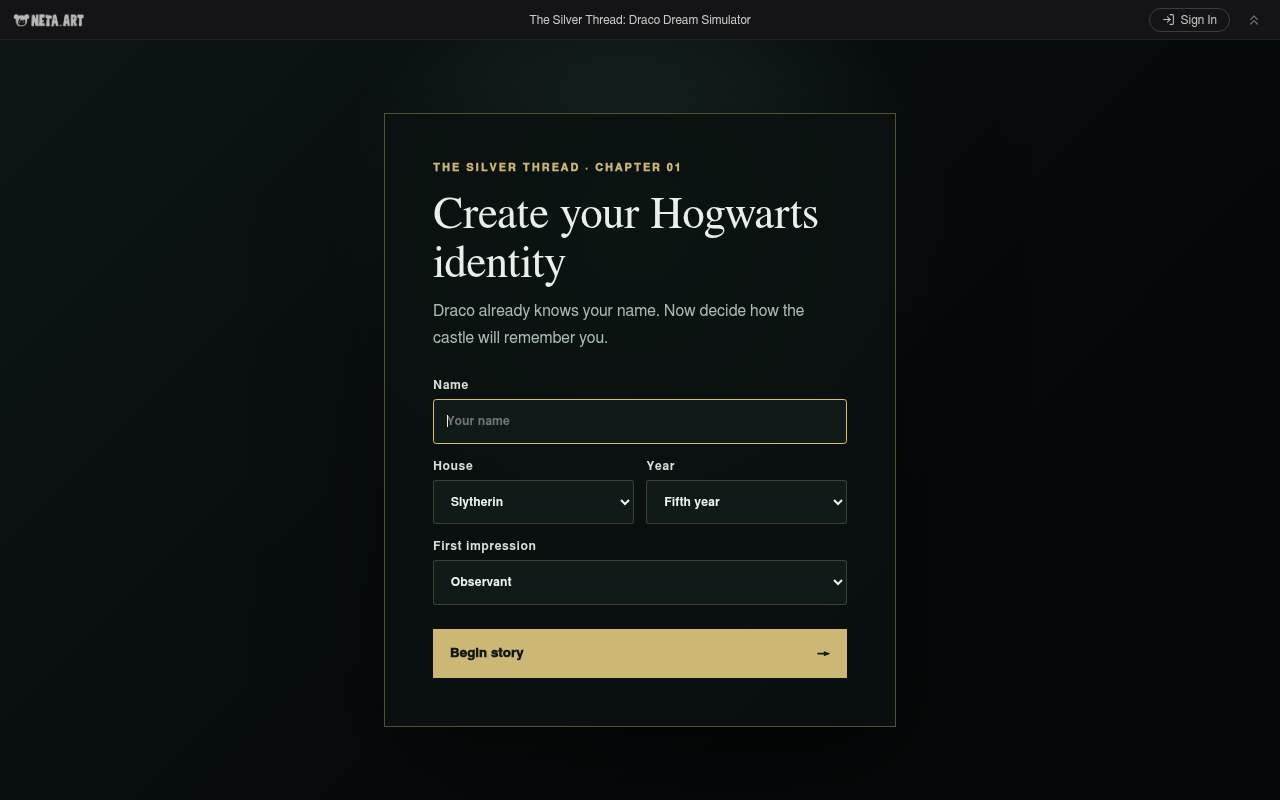Click the 'Create your Hogwarts identity' heading
Screen dimensions: 1280x800
(x=626, y=238)
